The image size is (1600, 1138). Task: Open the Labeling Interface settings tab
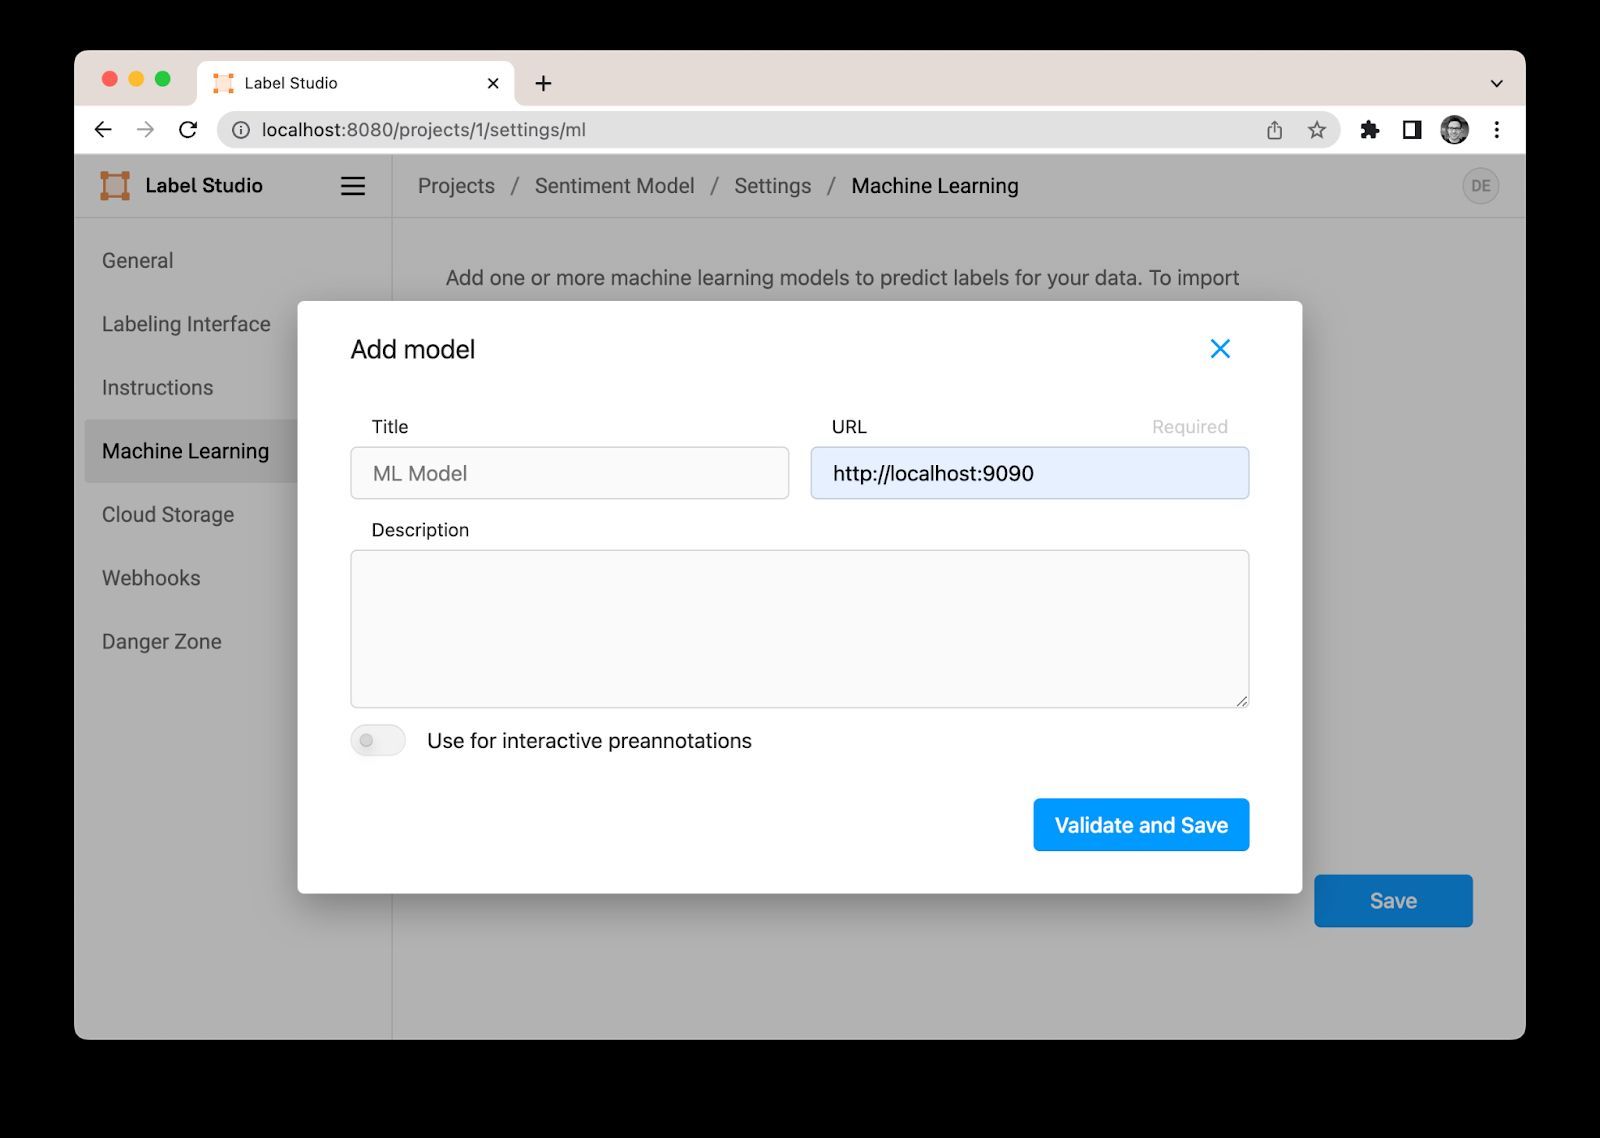tap(186, 324)
